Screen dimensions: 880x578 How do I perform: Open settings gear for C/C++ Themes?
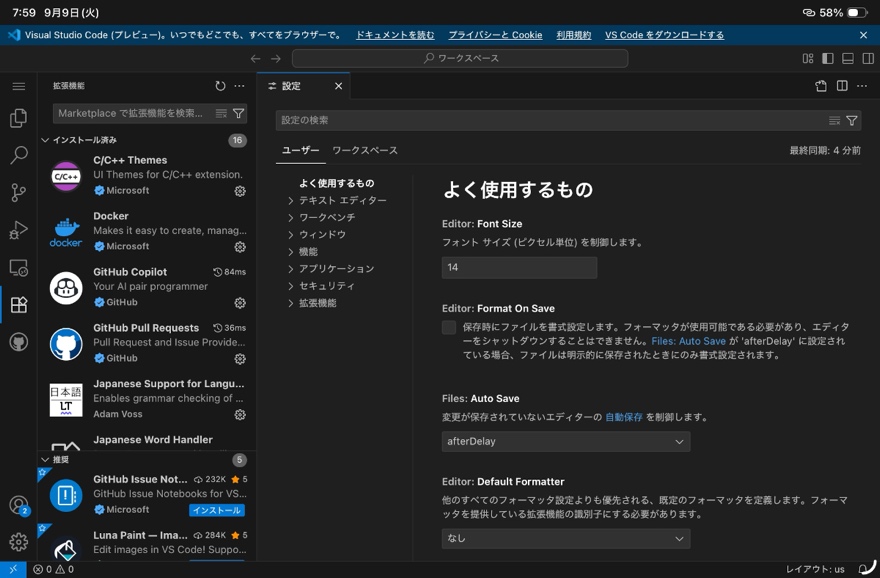[x=240, y=191]
